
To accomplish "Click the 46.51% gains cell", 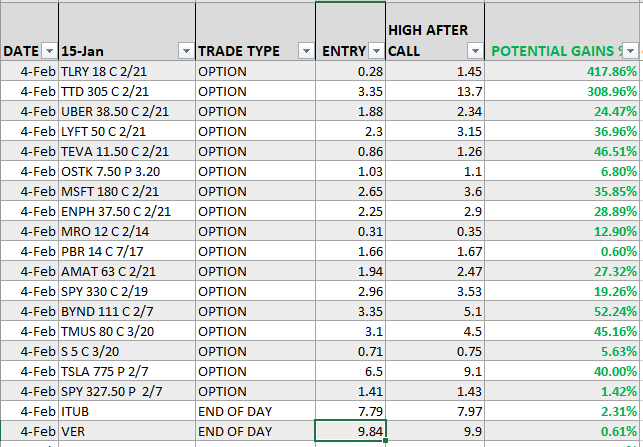I will (562, 151).
